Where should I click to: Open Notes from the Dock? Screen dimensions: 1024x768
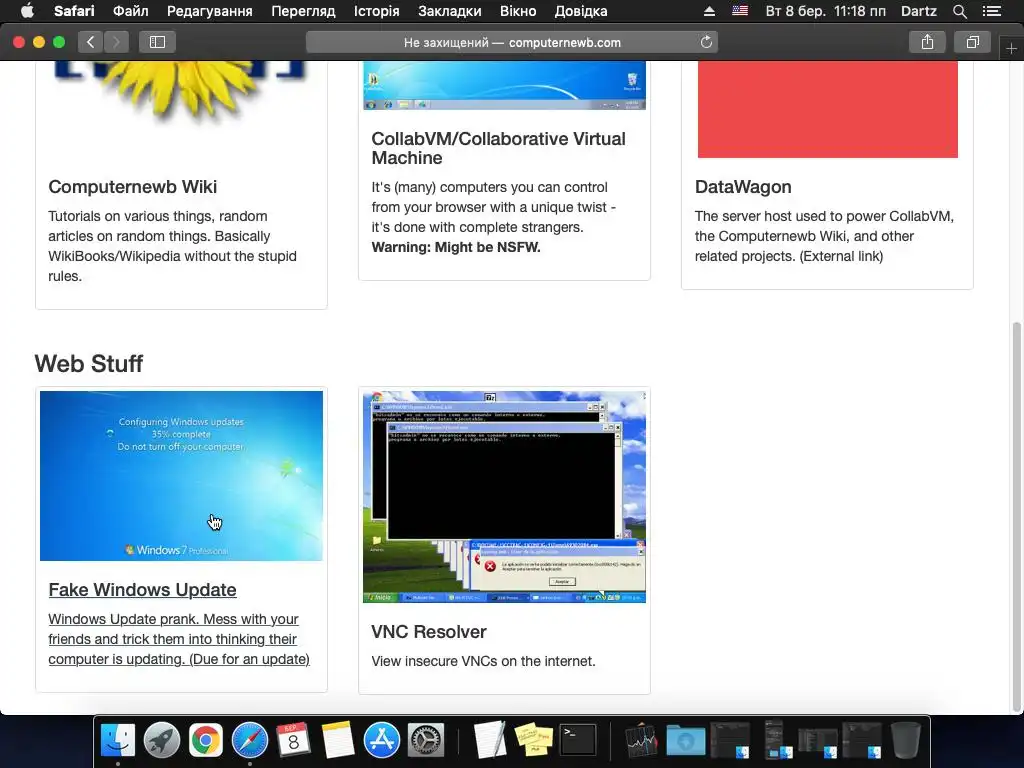coord(338,741)
